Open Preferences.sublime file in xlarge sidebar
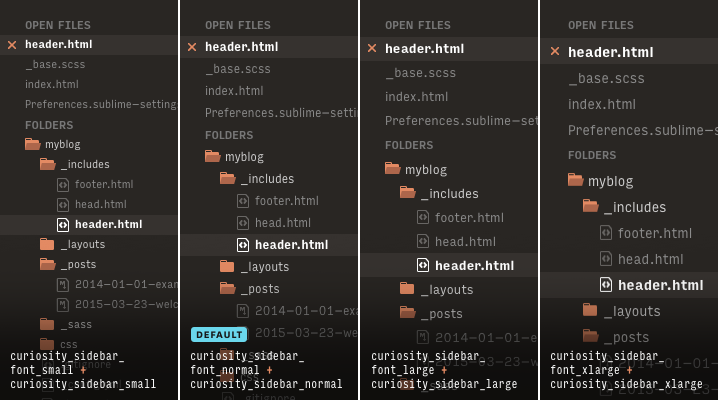Screen dimensions: 718x400 [643, 130]
